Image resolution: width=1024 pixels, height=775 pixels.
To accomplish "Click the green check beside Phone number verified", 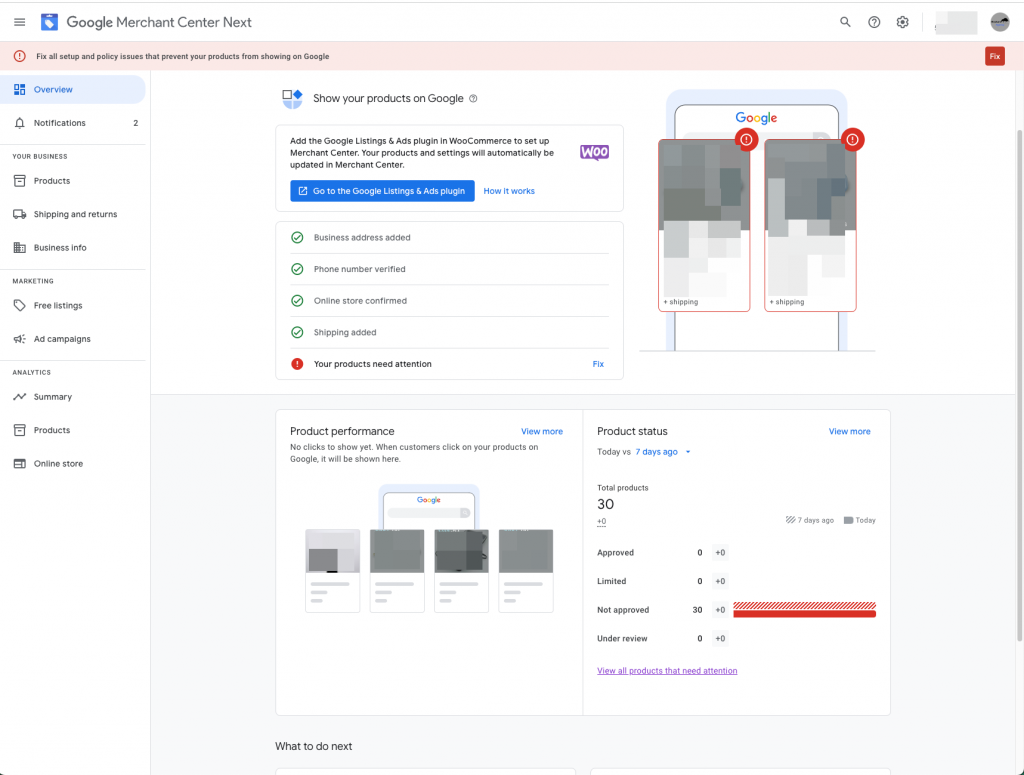I will (297, 269).
